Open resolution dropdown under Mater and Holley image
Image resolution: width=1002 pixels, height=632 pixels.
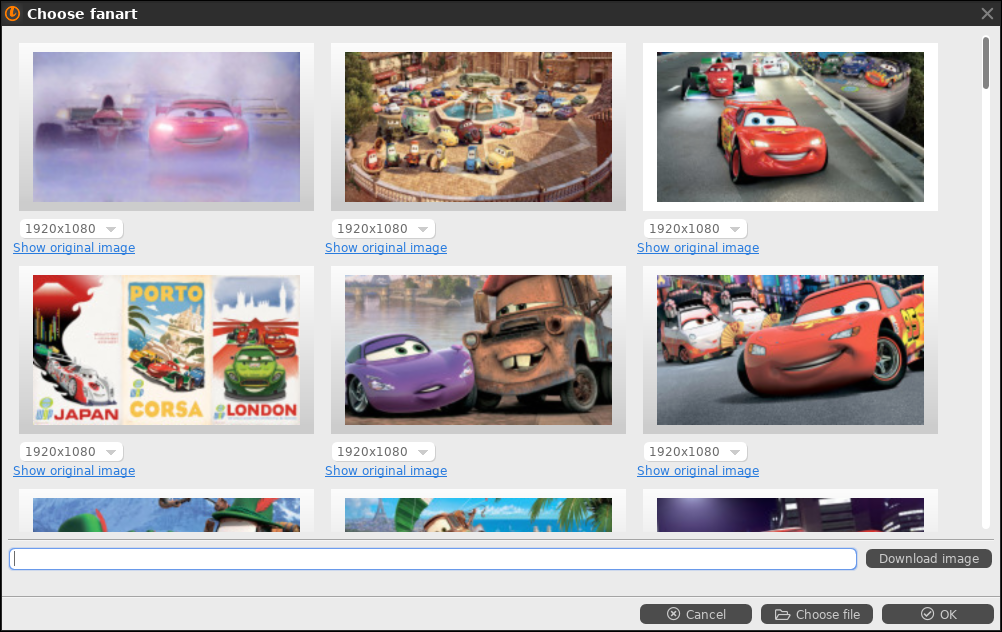click(x=383, y=452)
